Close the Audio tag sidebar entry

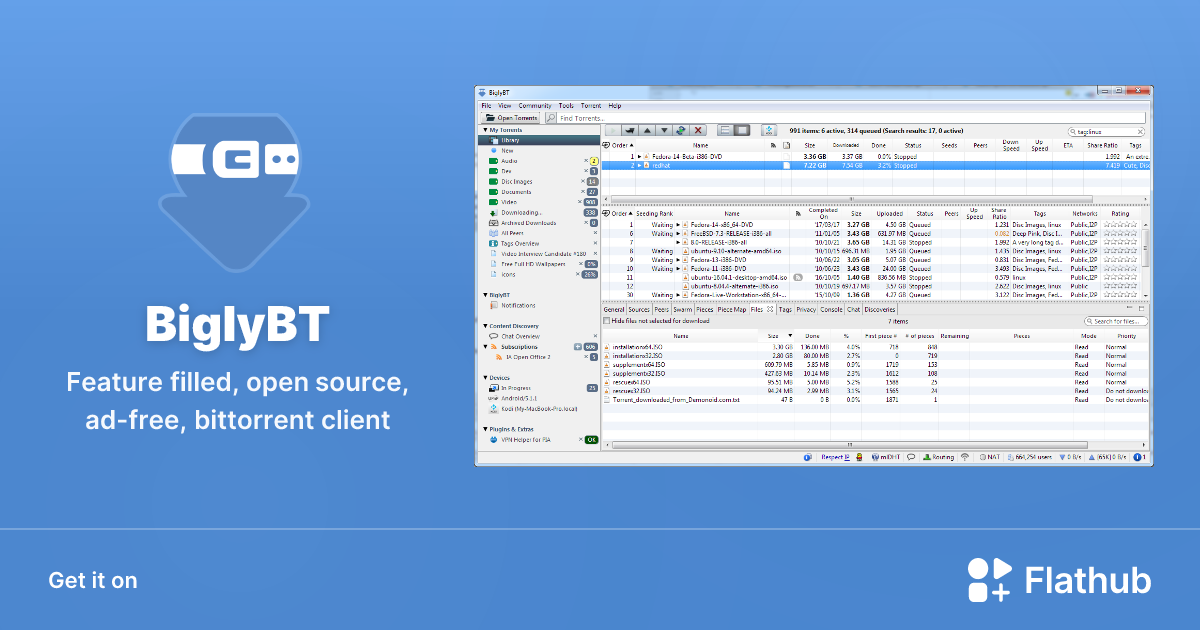(x=585, y=161)
